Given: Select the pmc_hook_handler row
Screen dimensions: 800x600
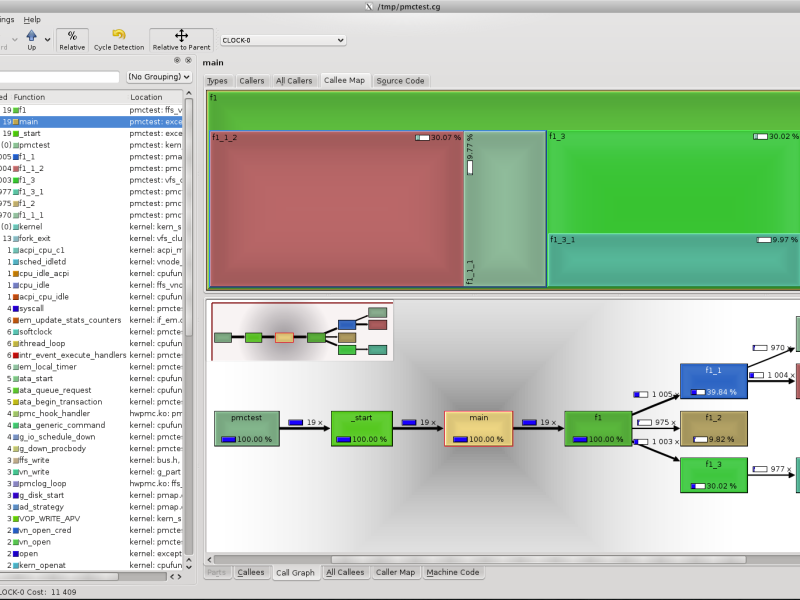Looking at the screenshot, I should pyautogui.click(x=91, y=413).
